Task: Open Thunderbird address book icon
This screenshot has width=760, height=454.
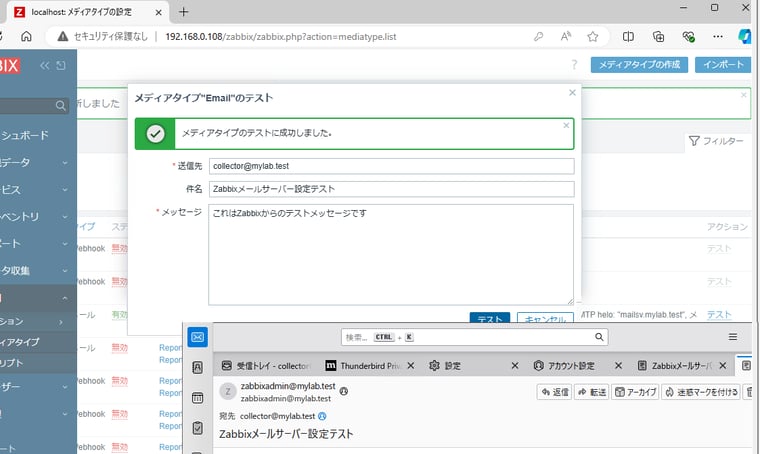Action: pyautogui.click(x=198, y=367)
